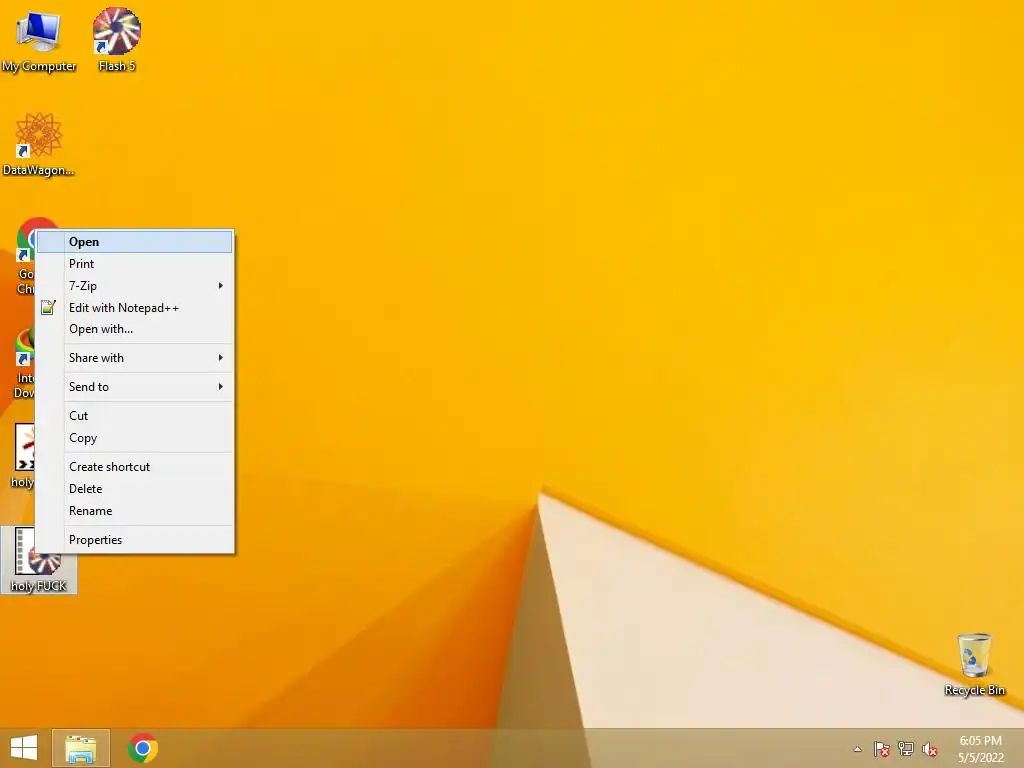Launch Chrome from the taskbar
Viewport: 1024px width, 768px height.
(143, 748)
